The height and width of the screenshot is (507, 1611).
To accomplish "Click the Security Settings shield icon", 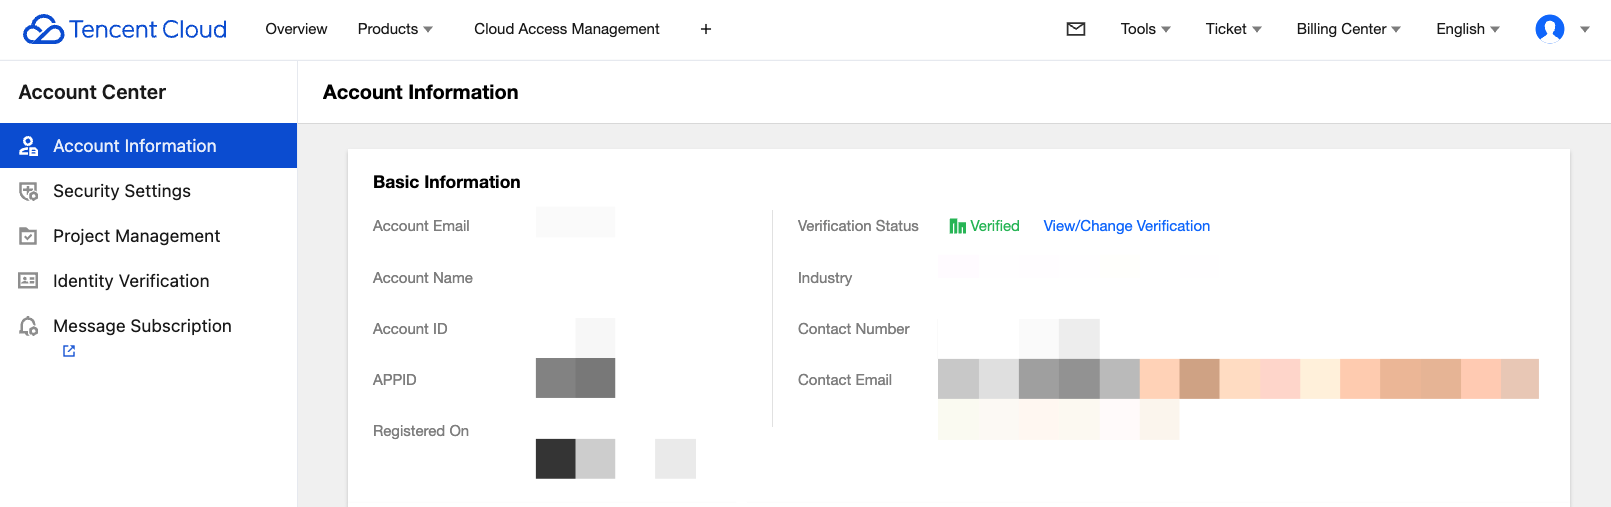I will click(29, 191).
